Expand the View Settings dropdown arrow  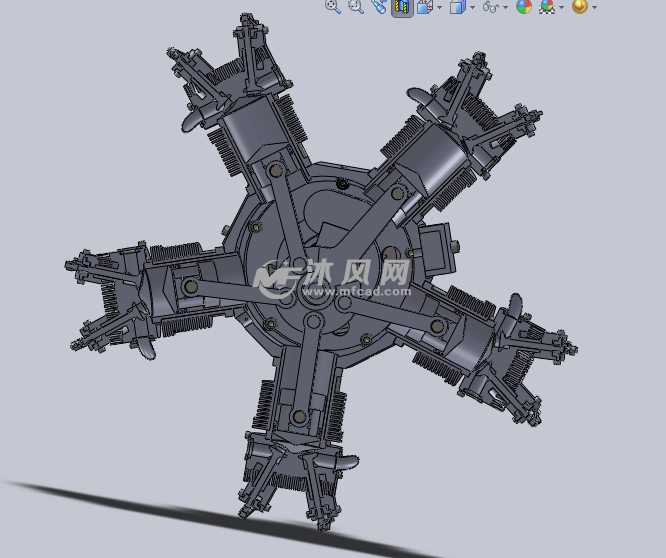(594, 8)
